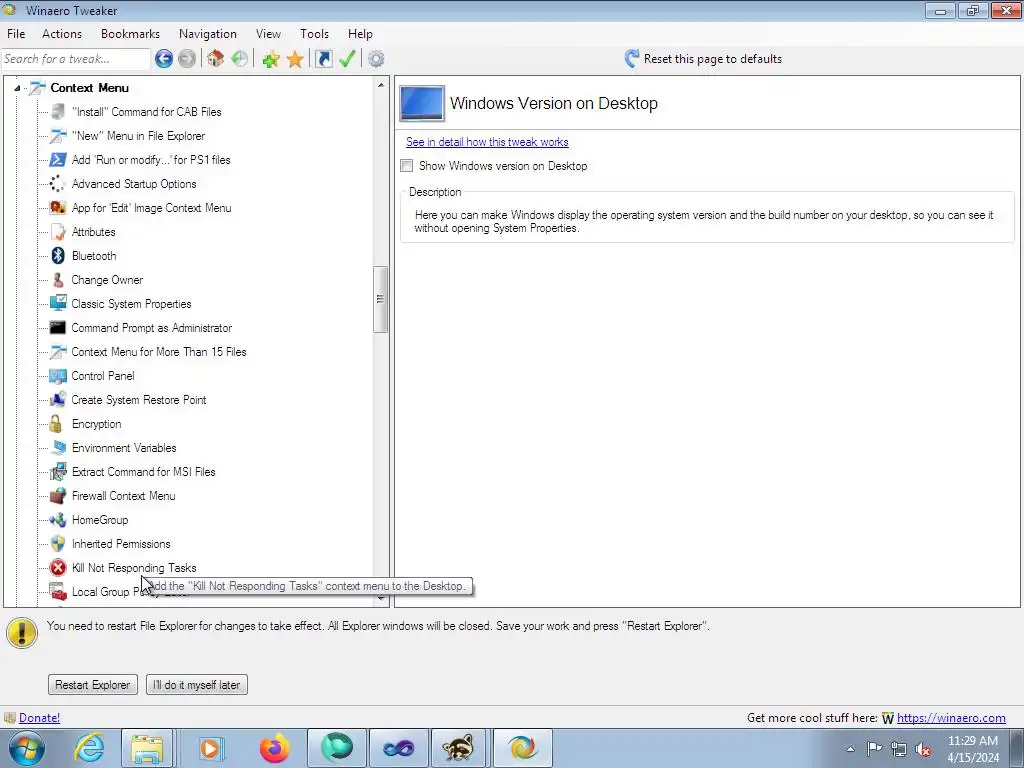Open the winaero.com website link
Image resolution: width=1024 pixels, height=768 pixels.
(951, 718)
